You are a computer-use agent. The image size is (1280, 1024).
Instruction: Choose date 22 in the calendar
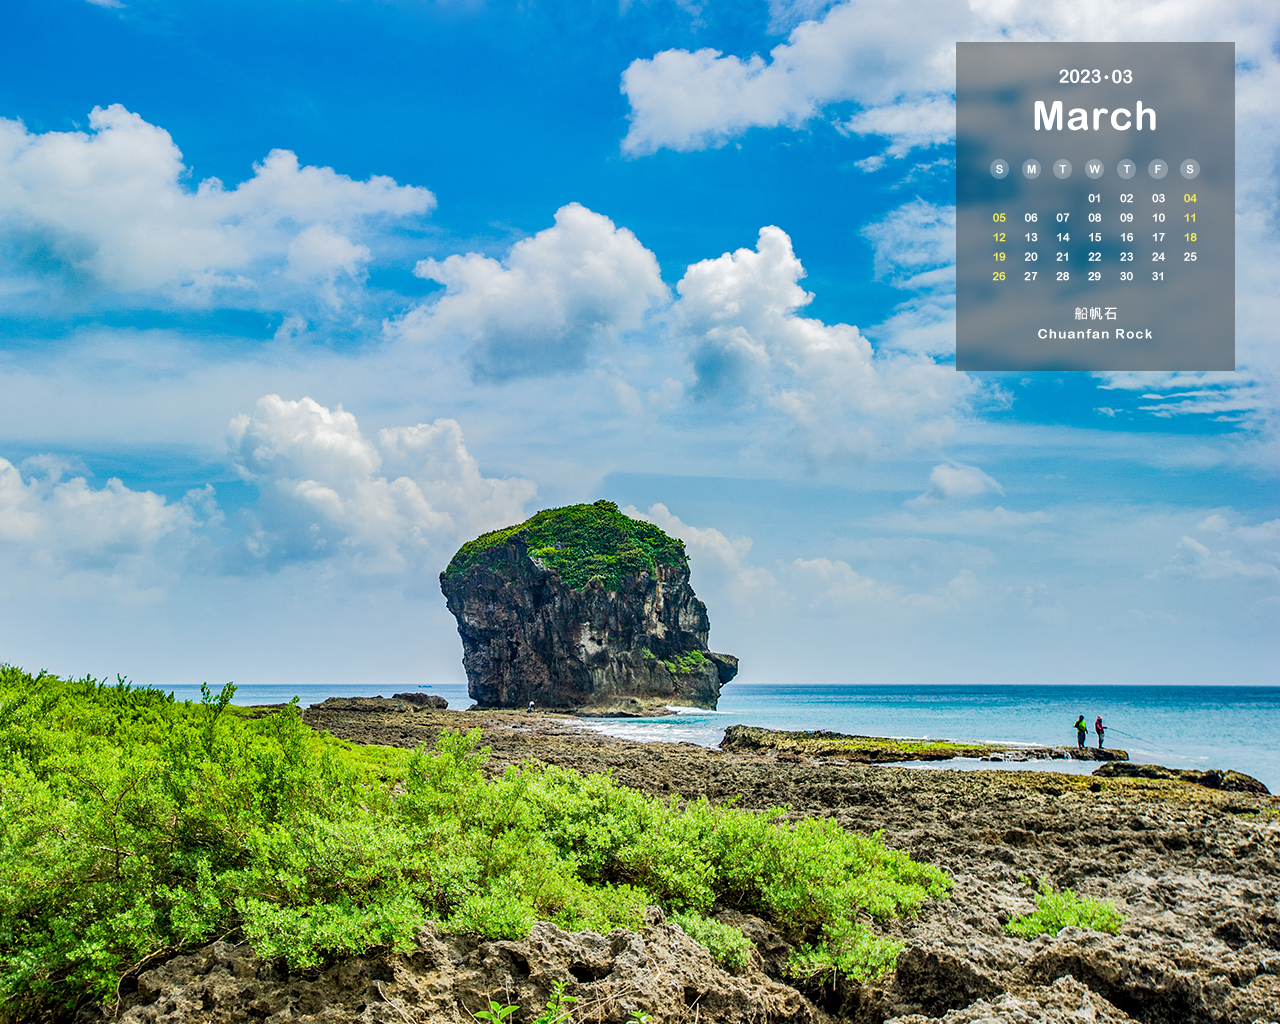coord(1095,257)
